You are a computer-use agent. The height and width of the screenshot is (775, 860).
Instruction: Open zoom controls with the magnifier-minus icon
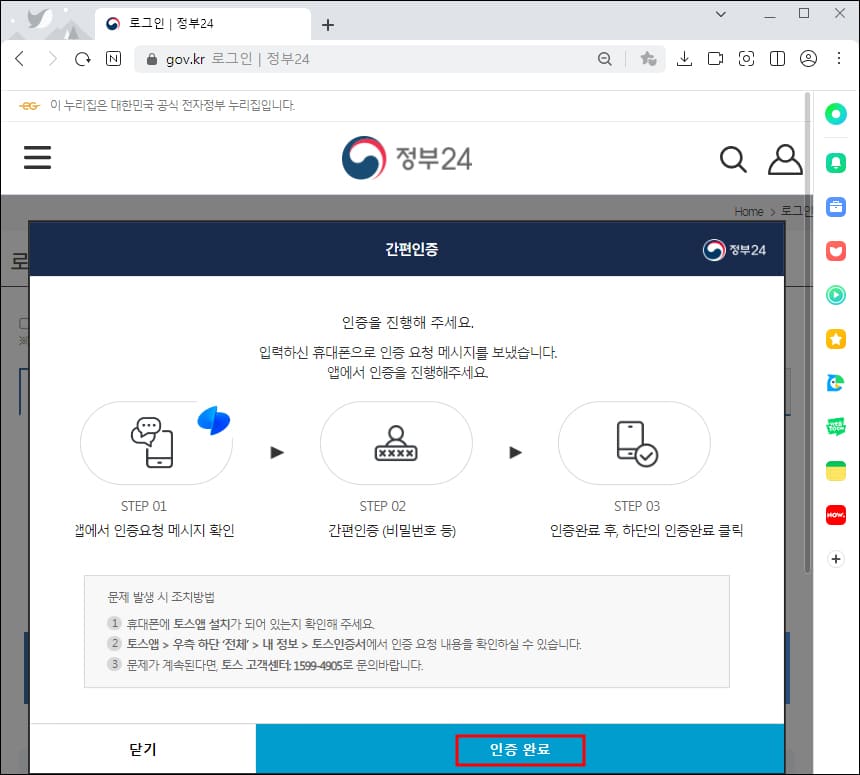(605, 59)
